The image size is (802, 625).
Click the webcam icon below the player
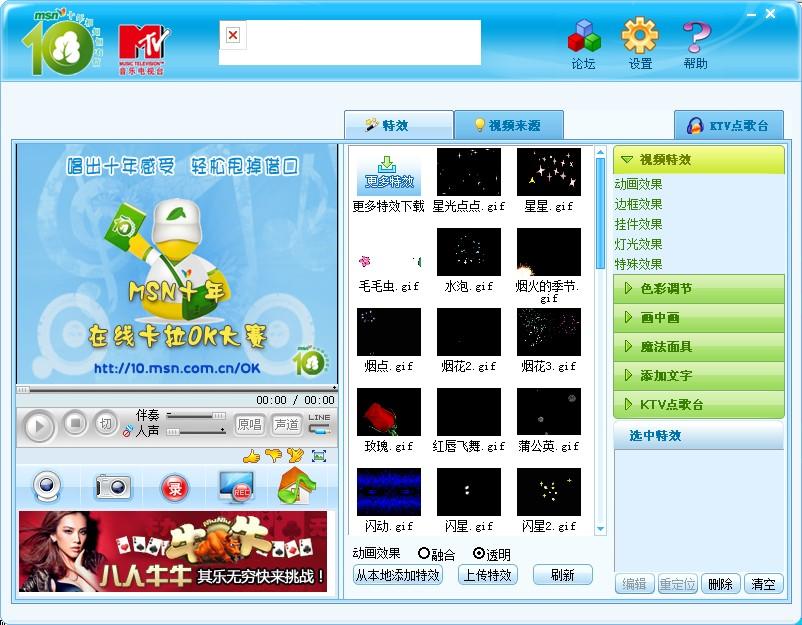(x=47, y=486)
